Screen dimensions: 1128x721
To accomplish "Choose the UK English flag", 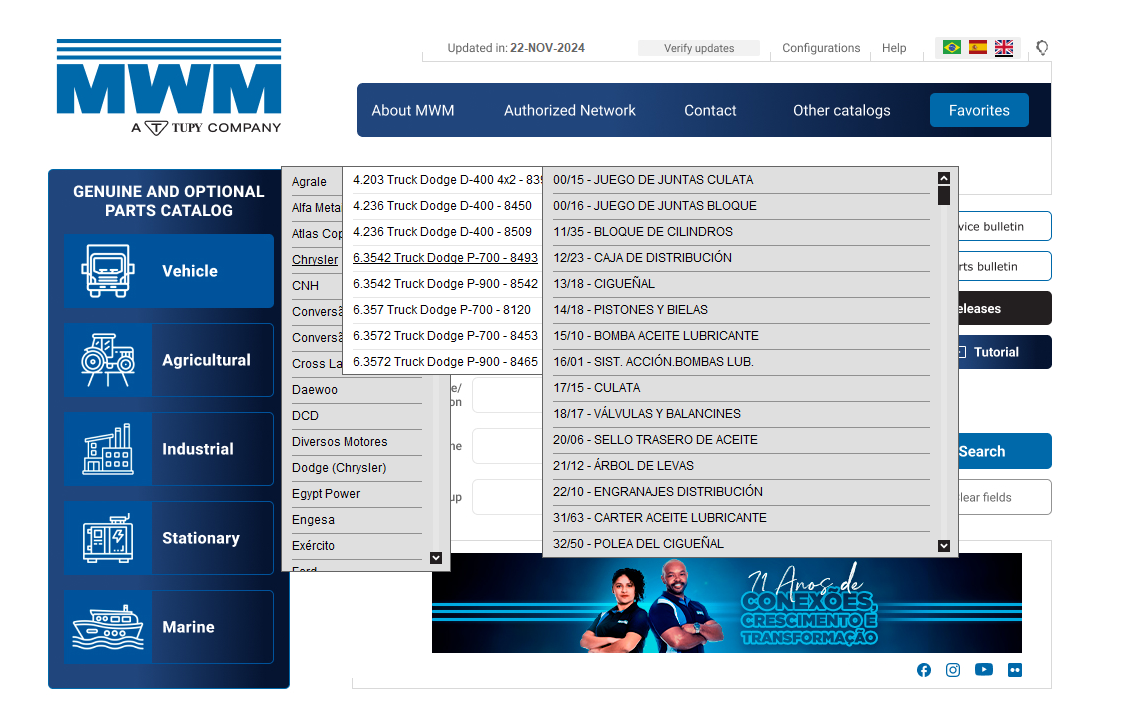I will point(1004,47).
